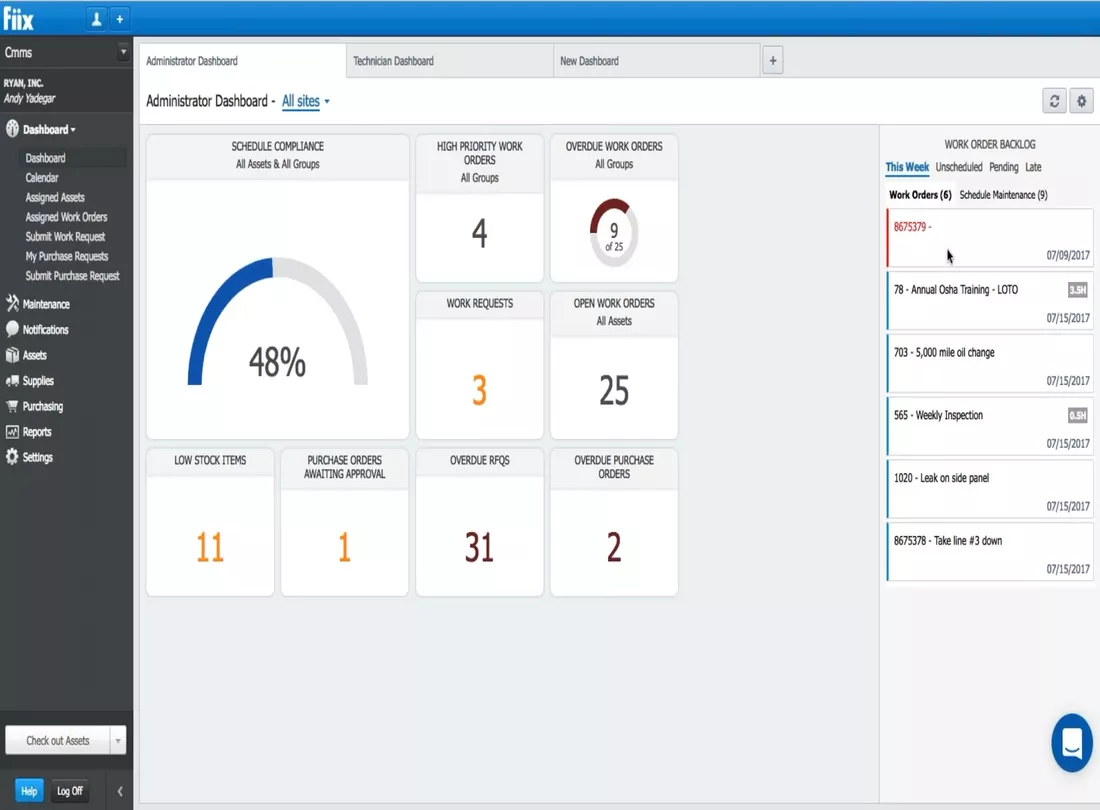Viewport: 1100px width, 810px height.
Task: Open the Cmms selector dropdown
Action: click(123, 52)
